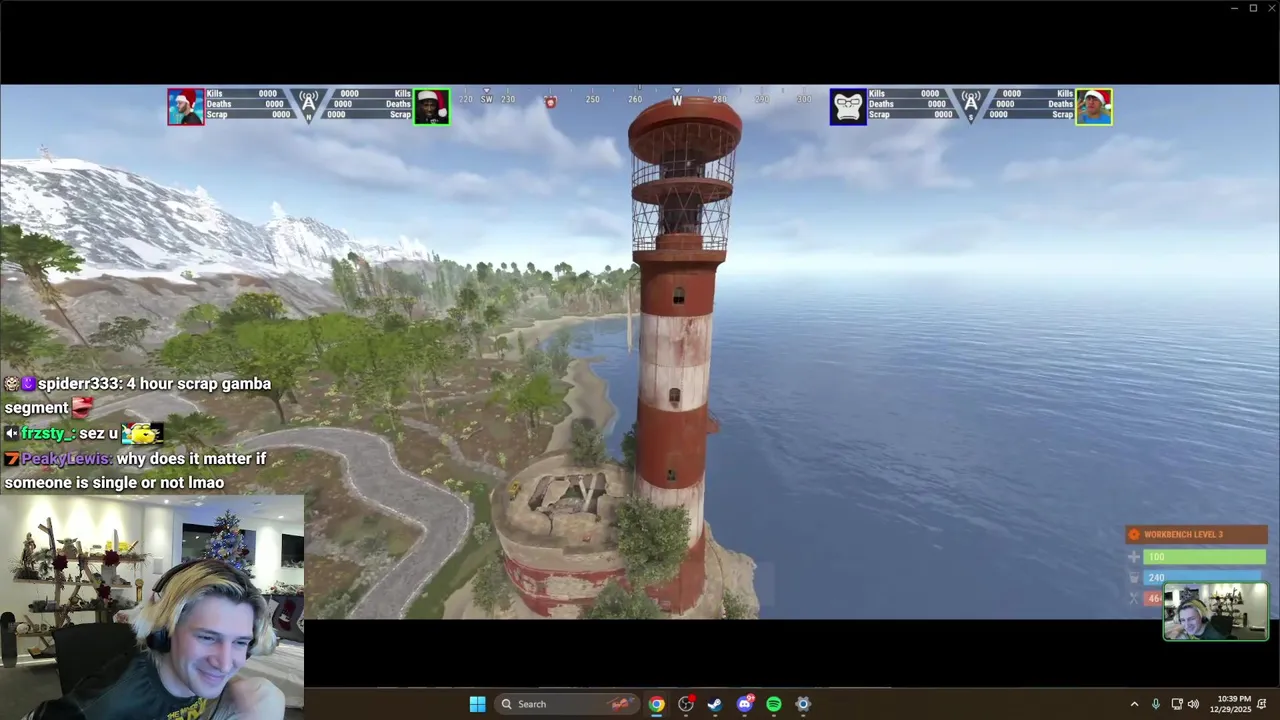Click the lips emote after 'segment'
The image size is (1280, 720).
[83, 407]
